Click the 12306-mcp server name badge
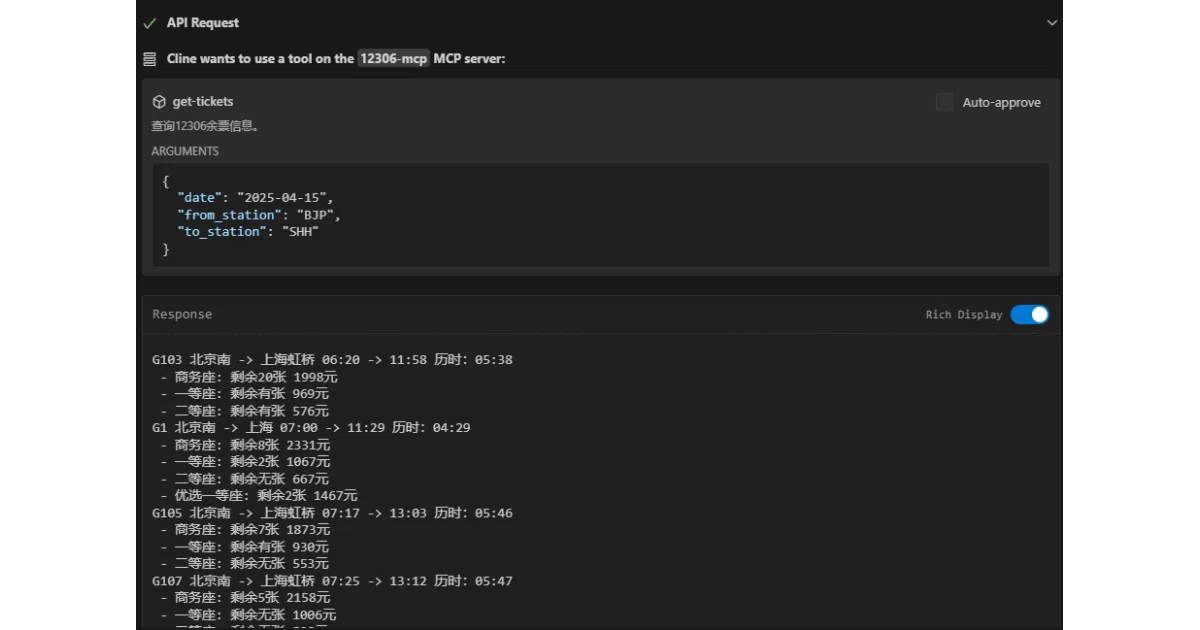This screenshot has height=630, width=1200. [393, 59]
